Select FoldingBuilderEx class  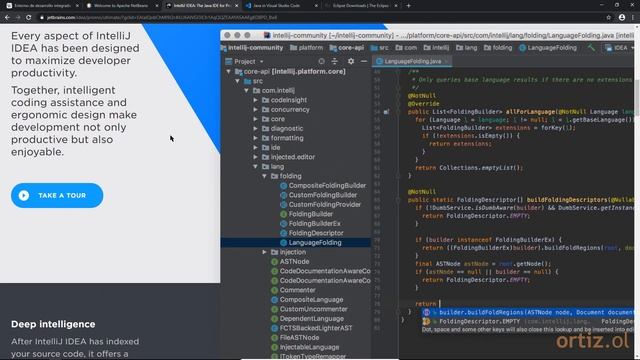pyautogui.click(x=310, y=224)
